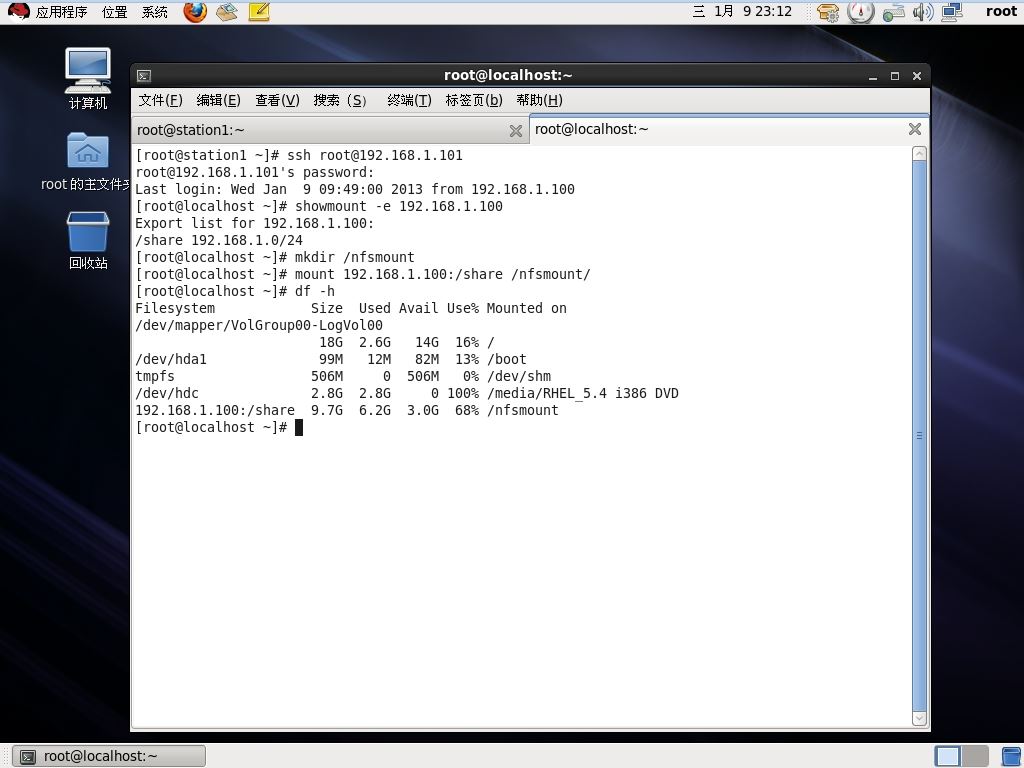This screenshot has width=1024, height=768.
Task: Click the root user label in the panel
Action: 1001,12
